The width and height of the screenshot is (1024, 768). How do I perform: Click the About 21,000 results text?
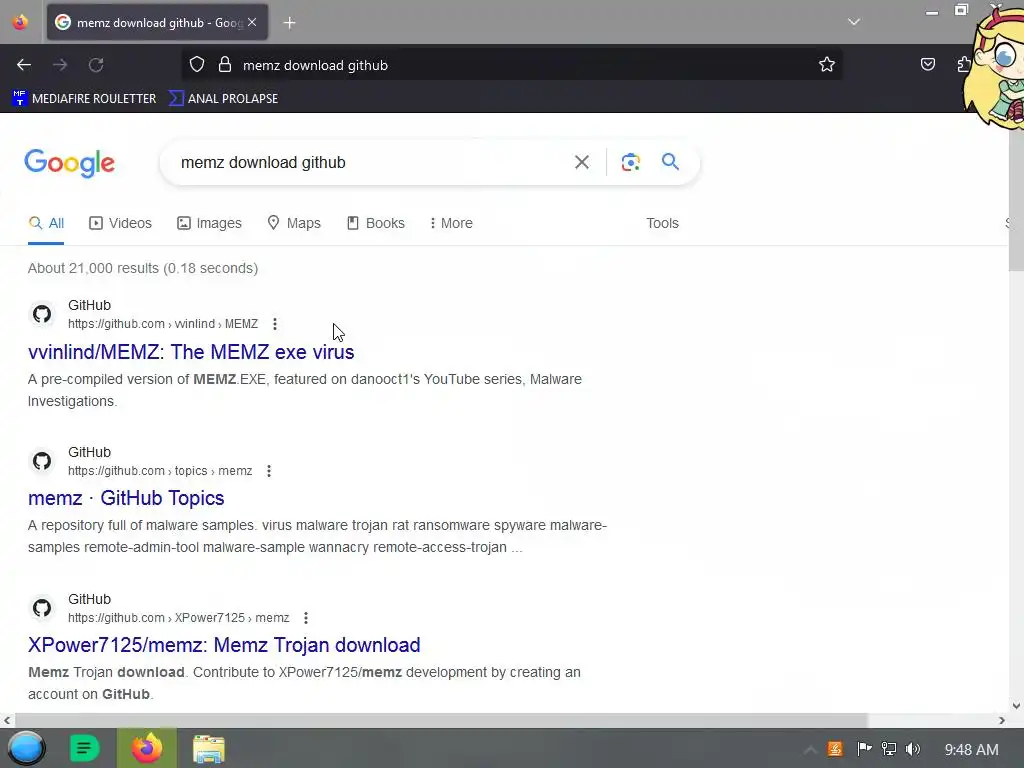coord(143,268)
